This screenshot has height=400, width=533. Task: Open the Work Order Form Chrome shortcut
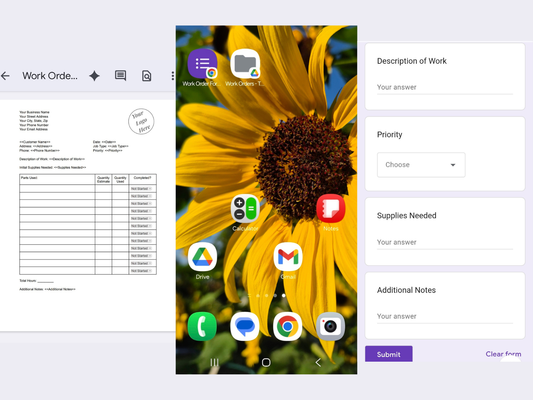202,64
